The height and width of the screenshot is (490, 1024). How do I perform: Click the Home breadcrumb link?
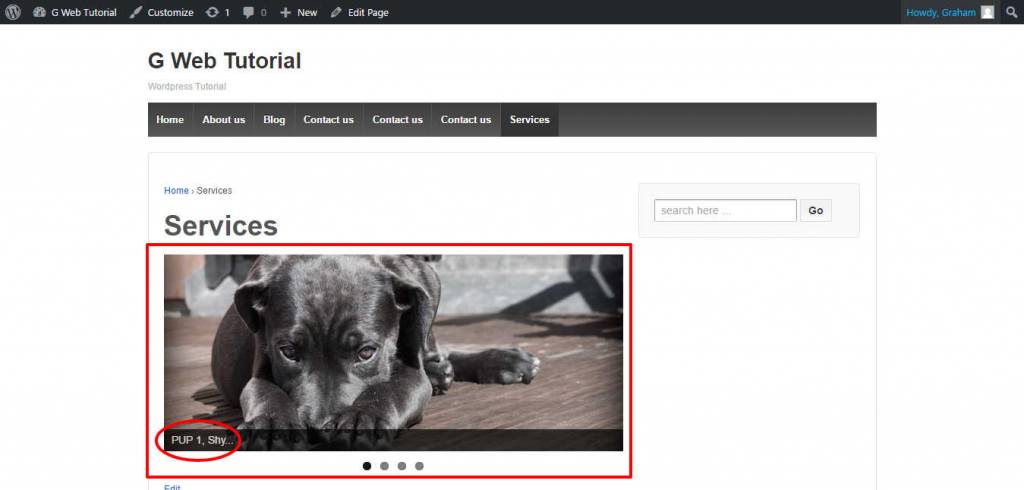click(176, 191)
